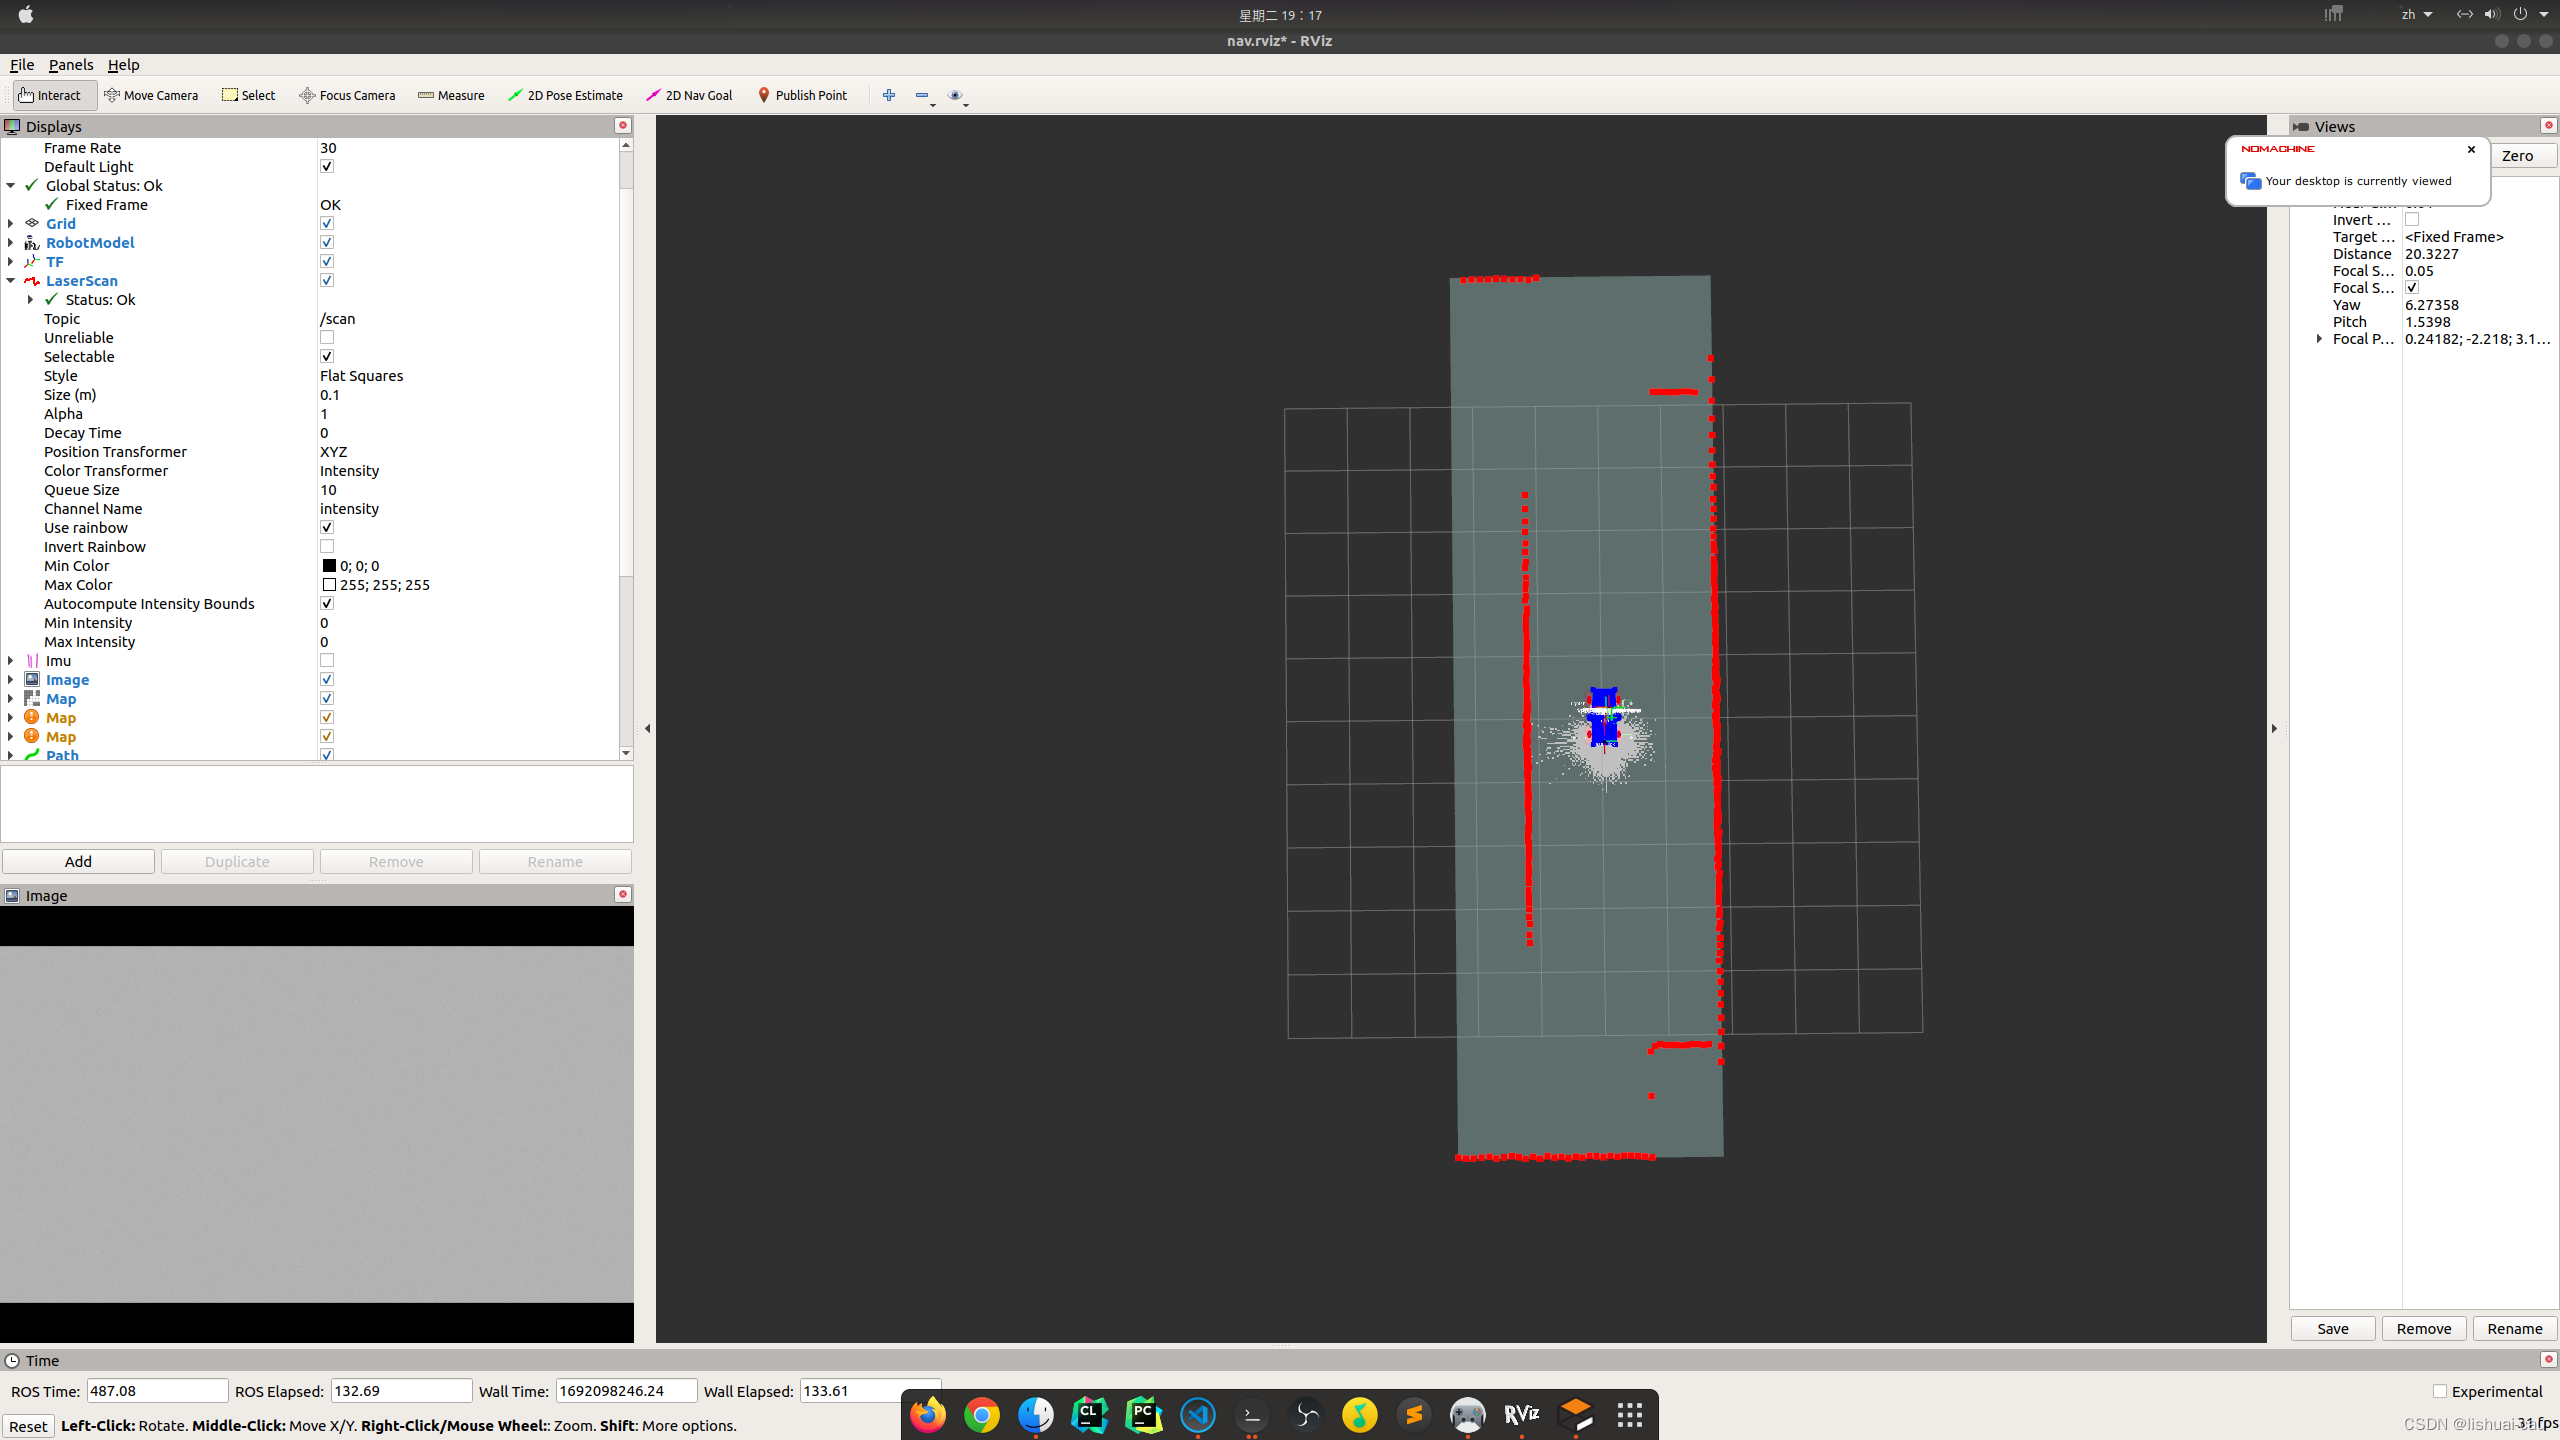This screenshot has width=2560, height=1440.
Task: Enable the Imu display checkbox
Action: [327, 661]
